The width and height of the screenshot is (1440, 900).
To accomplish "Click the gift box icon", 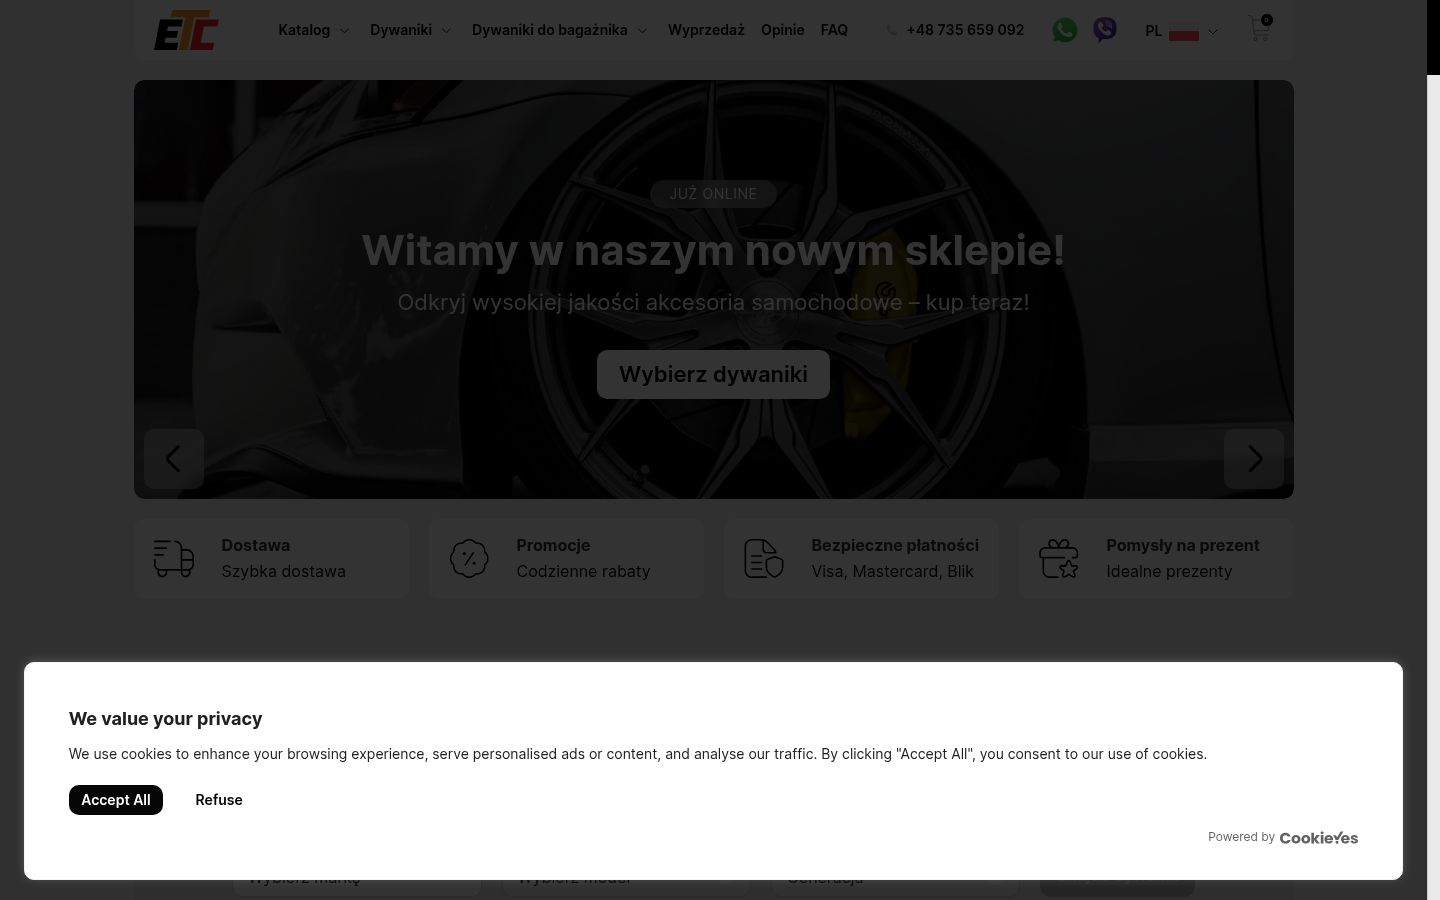I will 1059,558.
